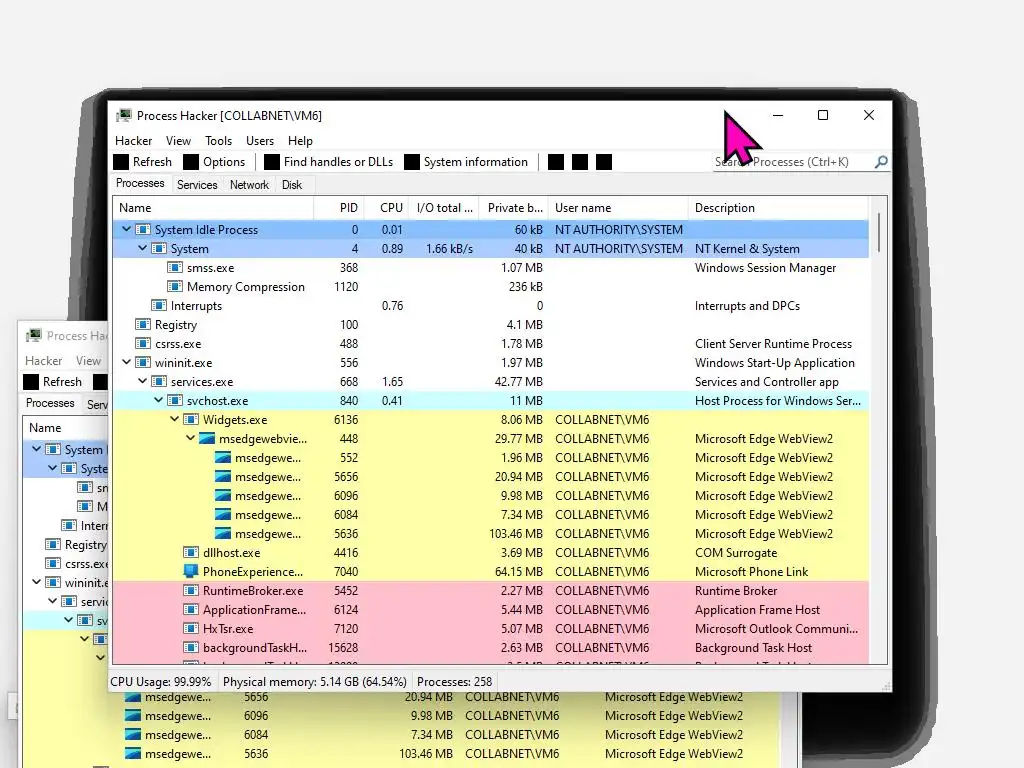Click the 1.66 kB/s I/O cell
The image size is (1024, 768).
(x=449, y=249)
